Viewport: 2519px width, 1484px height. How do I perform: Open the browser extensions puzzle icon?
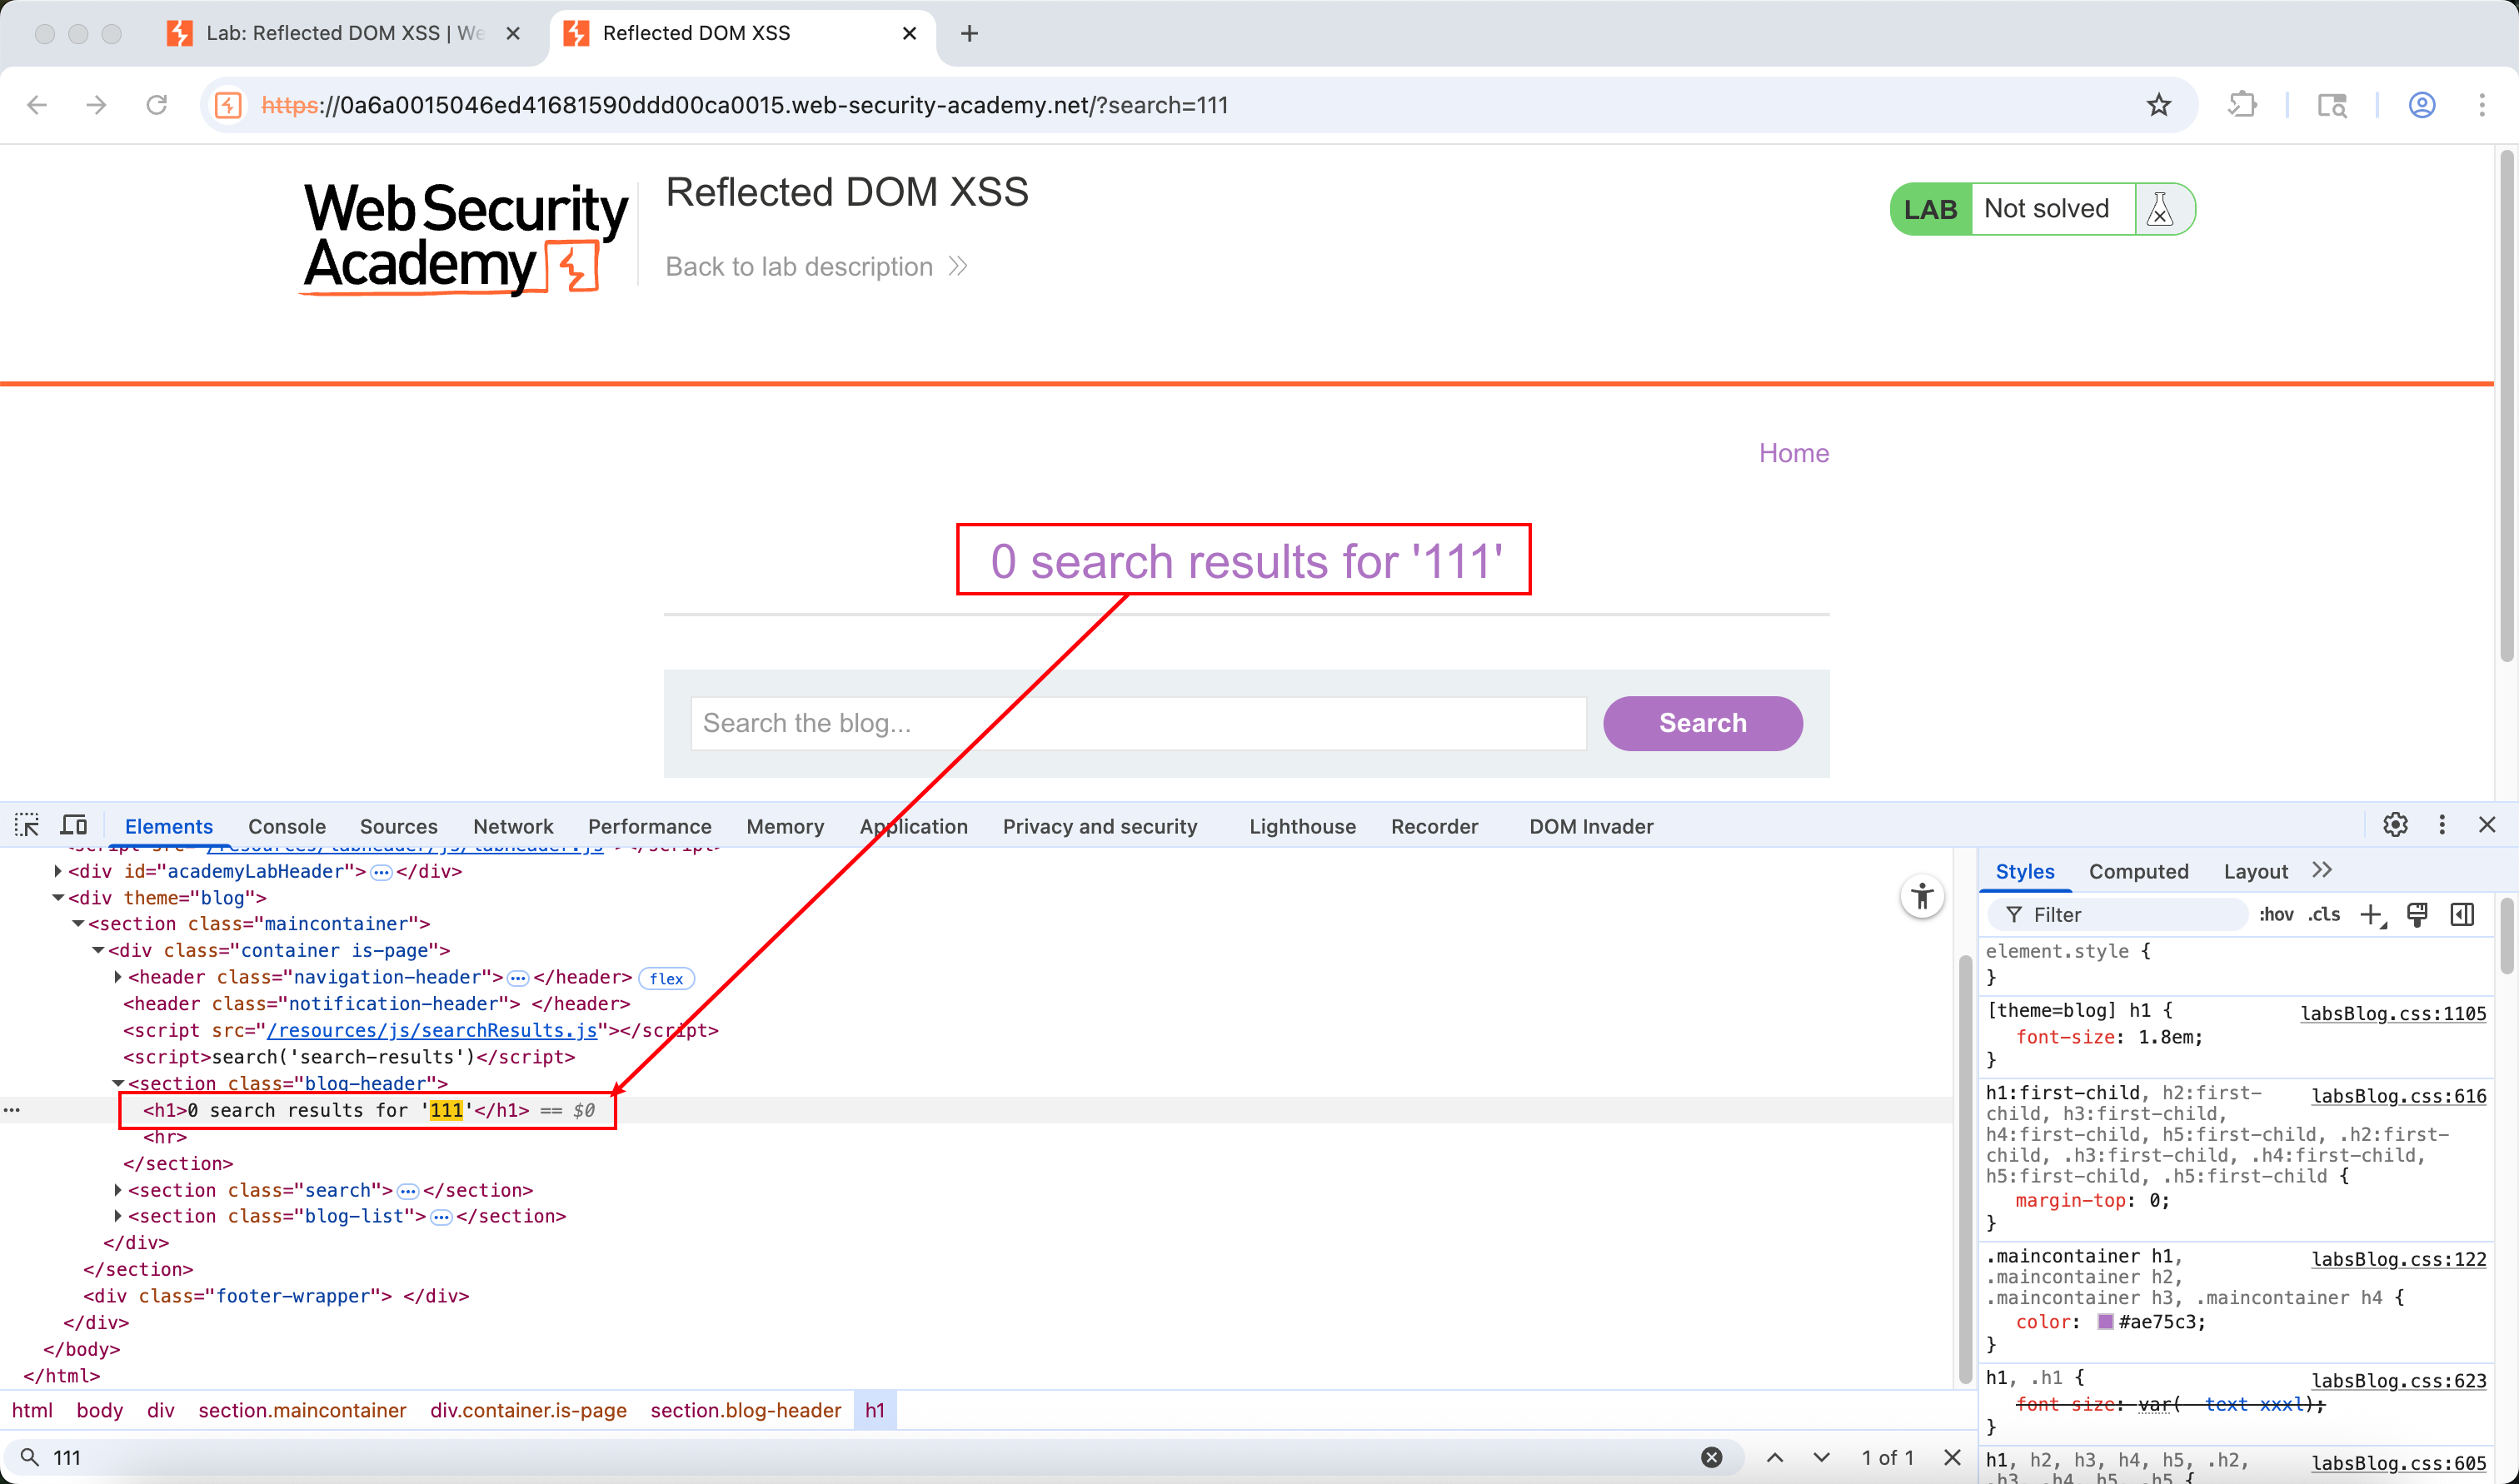pos(2242,105)
